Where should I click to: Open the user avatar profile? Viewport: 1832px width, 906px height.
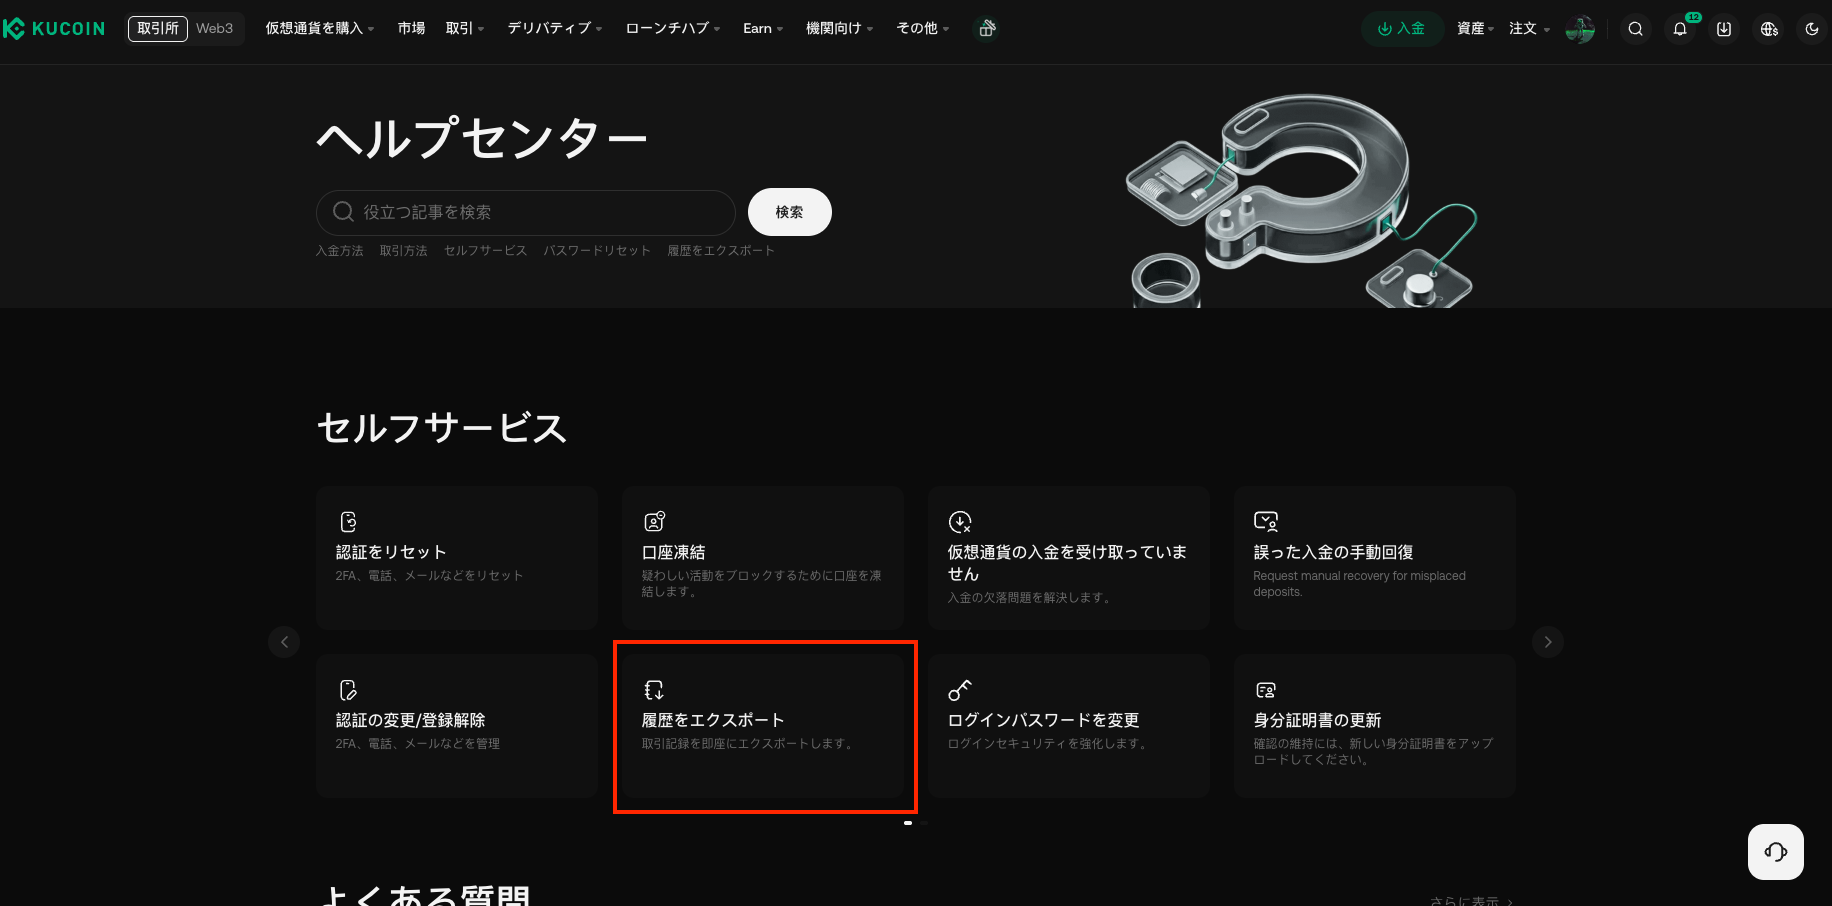(x=1580, y=29)
